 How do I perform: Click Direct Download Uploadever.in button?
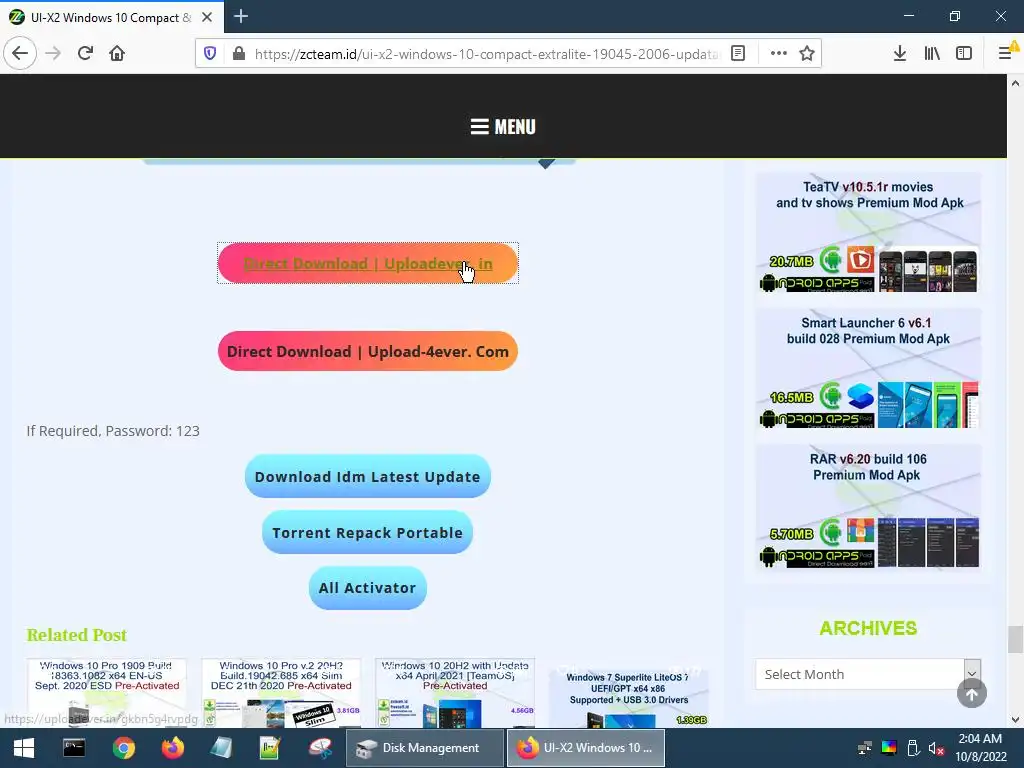coord(368,263)
